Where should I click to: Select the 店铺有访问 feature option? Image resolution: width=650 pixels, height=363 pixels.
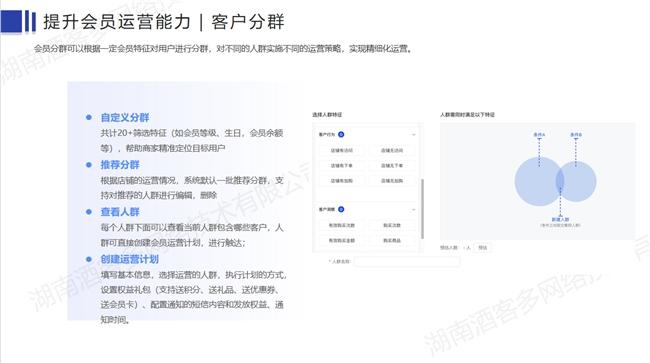342,150
